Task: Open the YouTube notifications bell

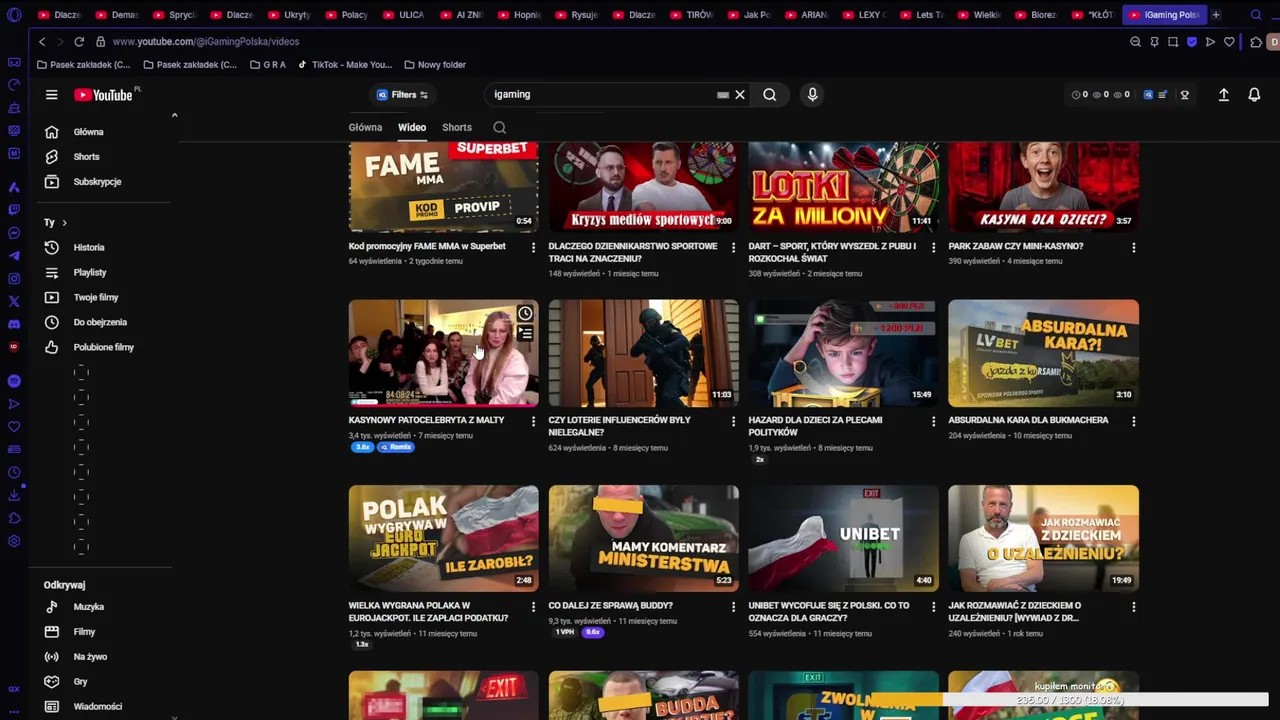Action: point(1254,95)
